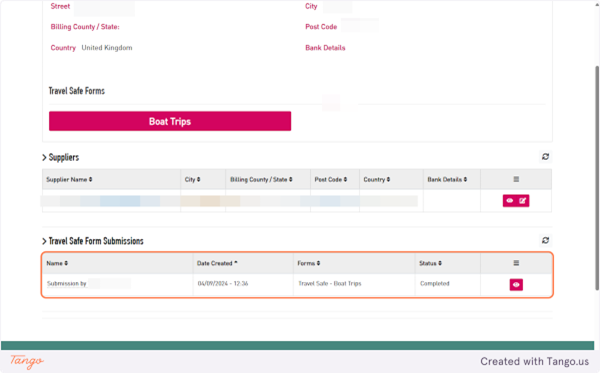
Task: Open the Suppliers table hamburger menu
Action: pos(516,179)
